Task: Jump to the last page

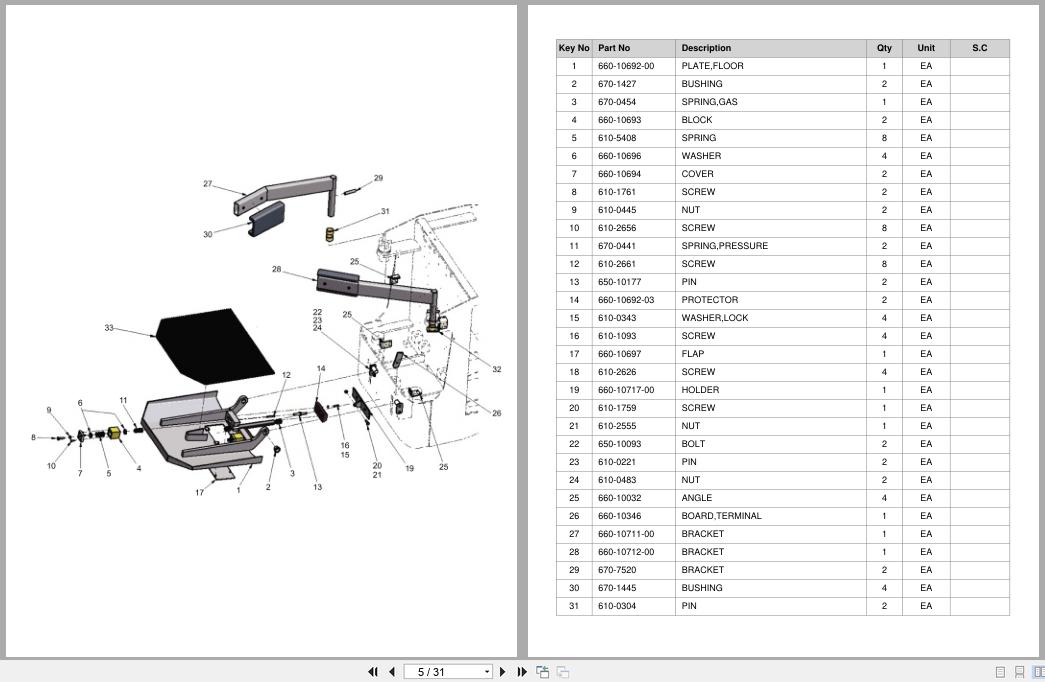Action: pos(521,672)
